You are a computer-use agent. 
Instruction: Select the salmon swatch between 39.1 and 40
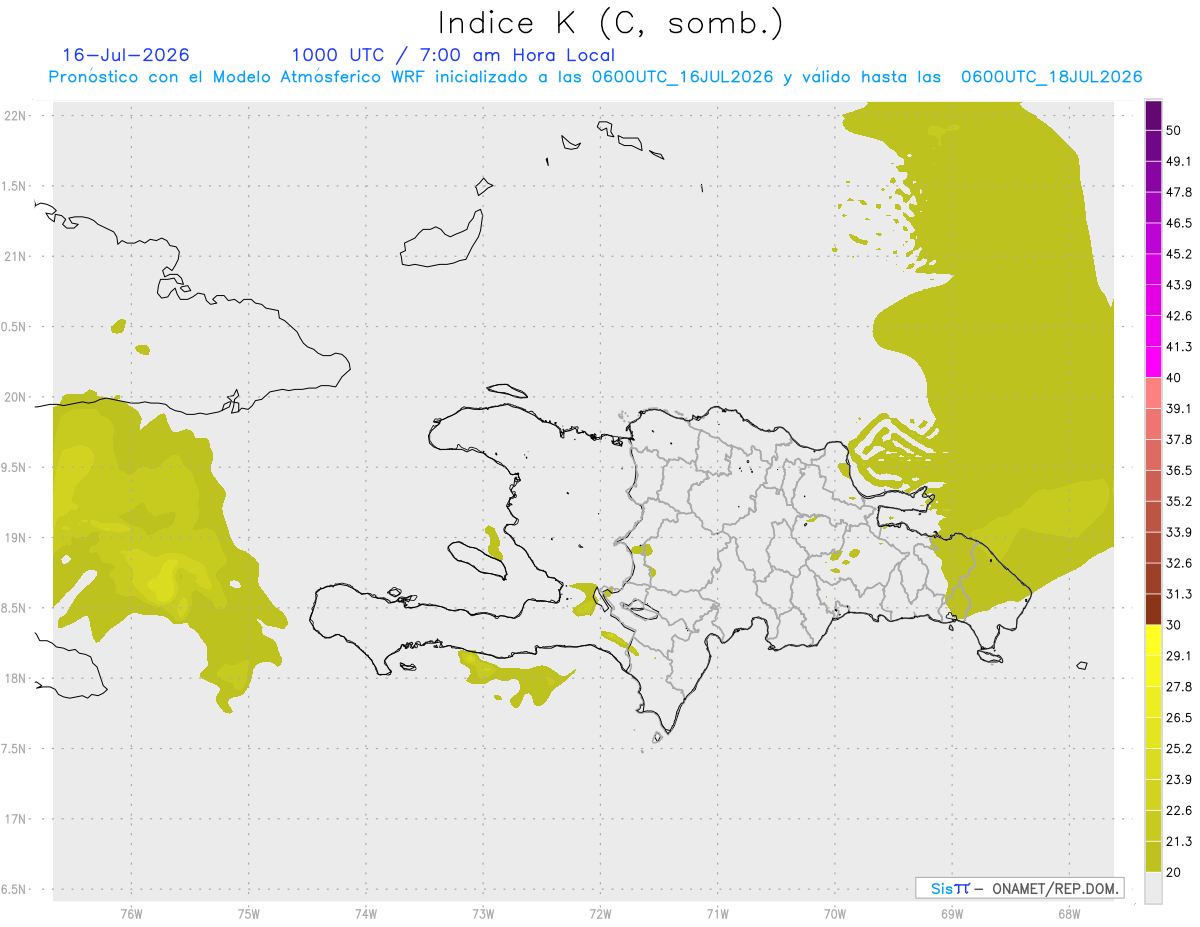[1153, 393]
